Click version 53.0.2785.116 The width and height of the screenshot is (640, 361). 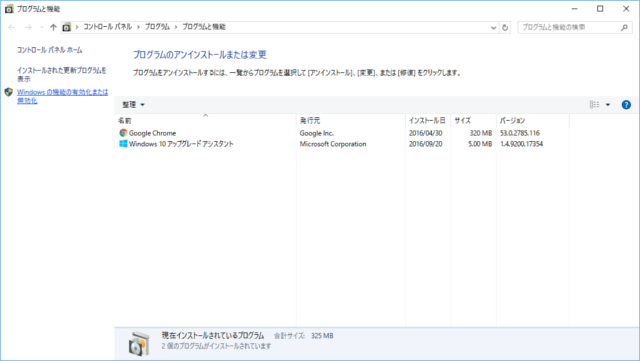(520, 133)
